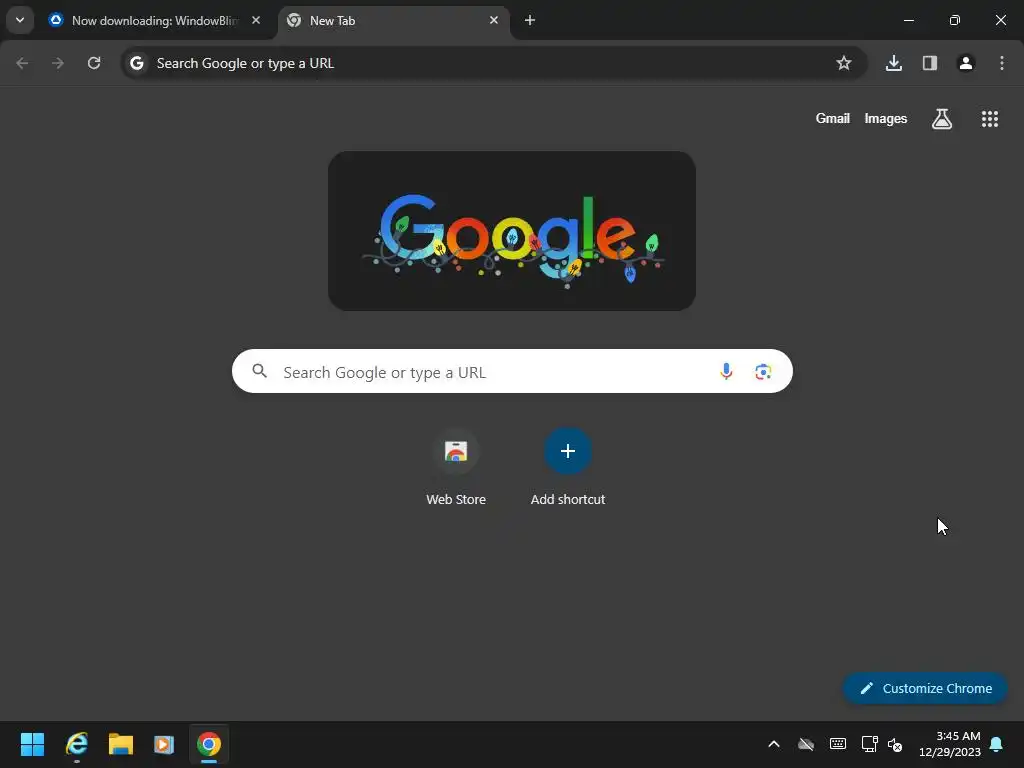The width and height of the screenshot is (1024, 768).
Task: Open the Chrome profile icon
Action: point(966,63)
